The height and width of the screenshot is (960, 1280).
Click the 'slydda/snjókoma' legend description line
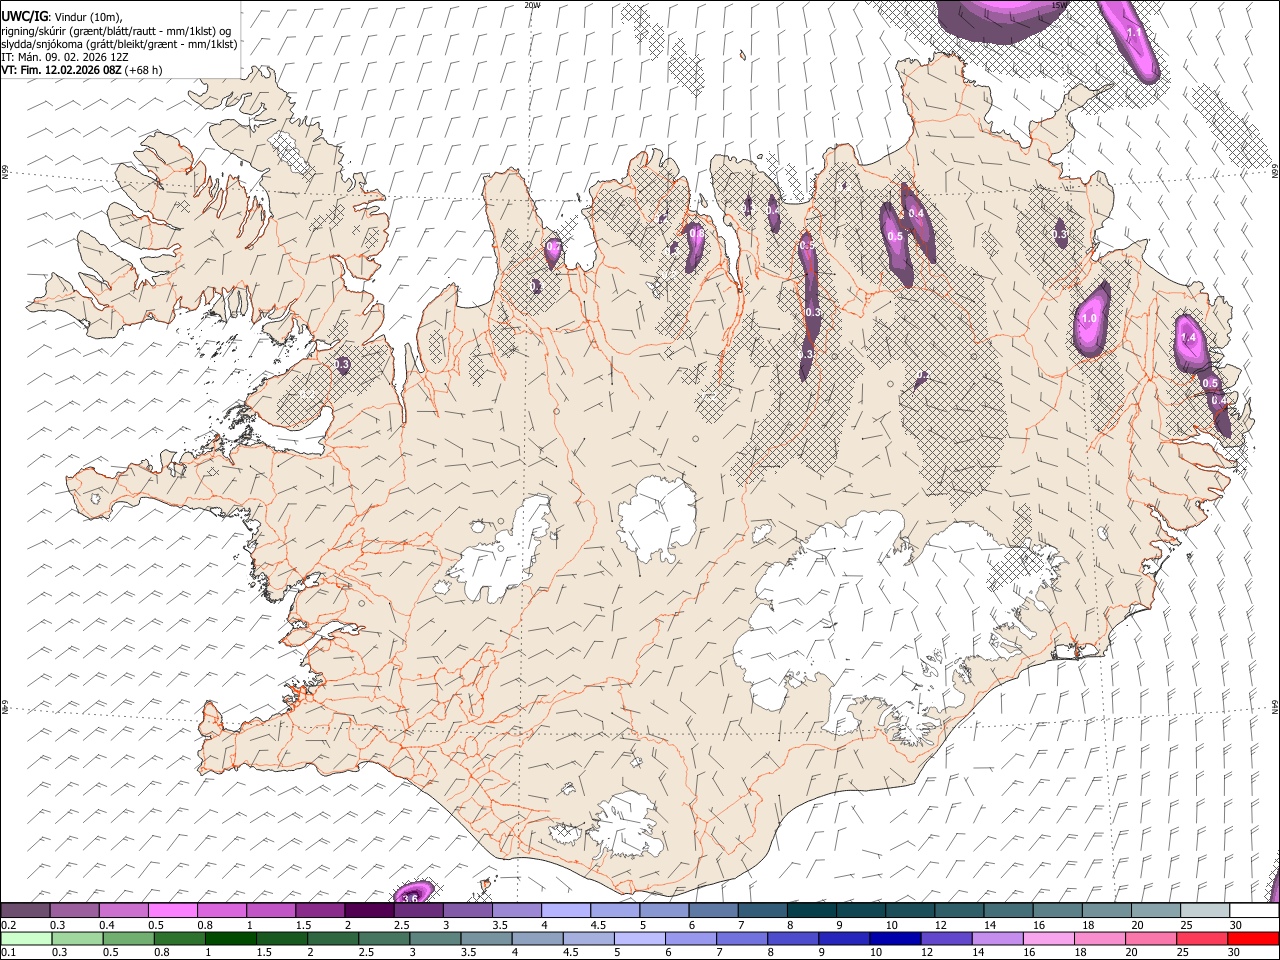coord(119,44)
